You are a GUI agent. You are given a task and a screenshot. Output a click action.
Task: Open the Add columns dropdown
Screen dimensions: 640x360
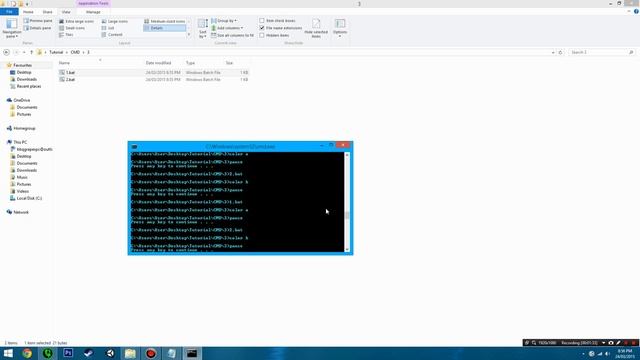pos(227,28)
